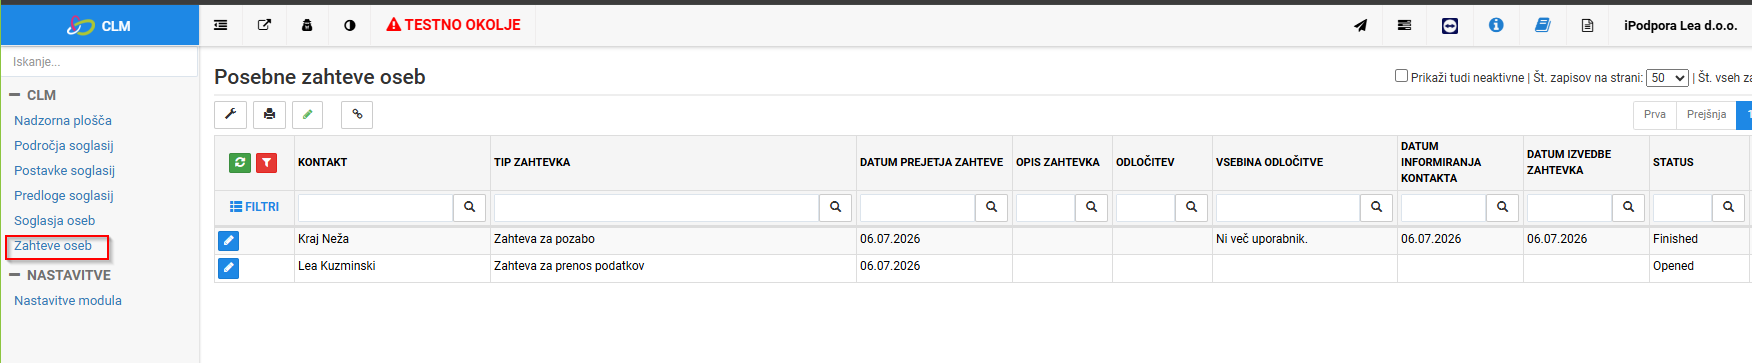The height and width of the screenshot is (363, 1752).
Task: Open records-per-page dropdown showing 50
Action: click(1667, 78)
